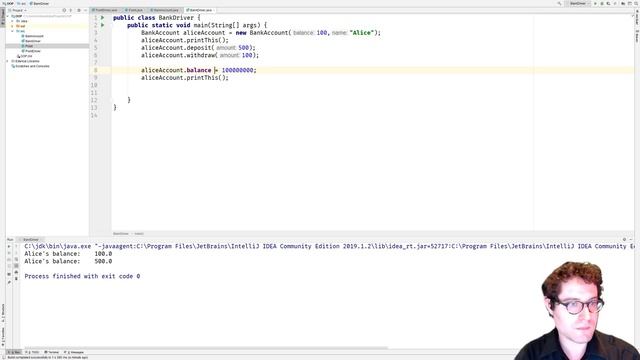Switch to the PointDriver.java tab
This screenshot has width=640, height=360.
click(106, 10)
